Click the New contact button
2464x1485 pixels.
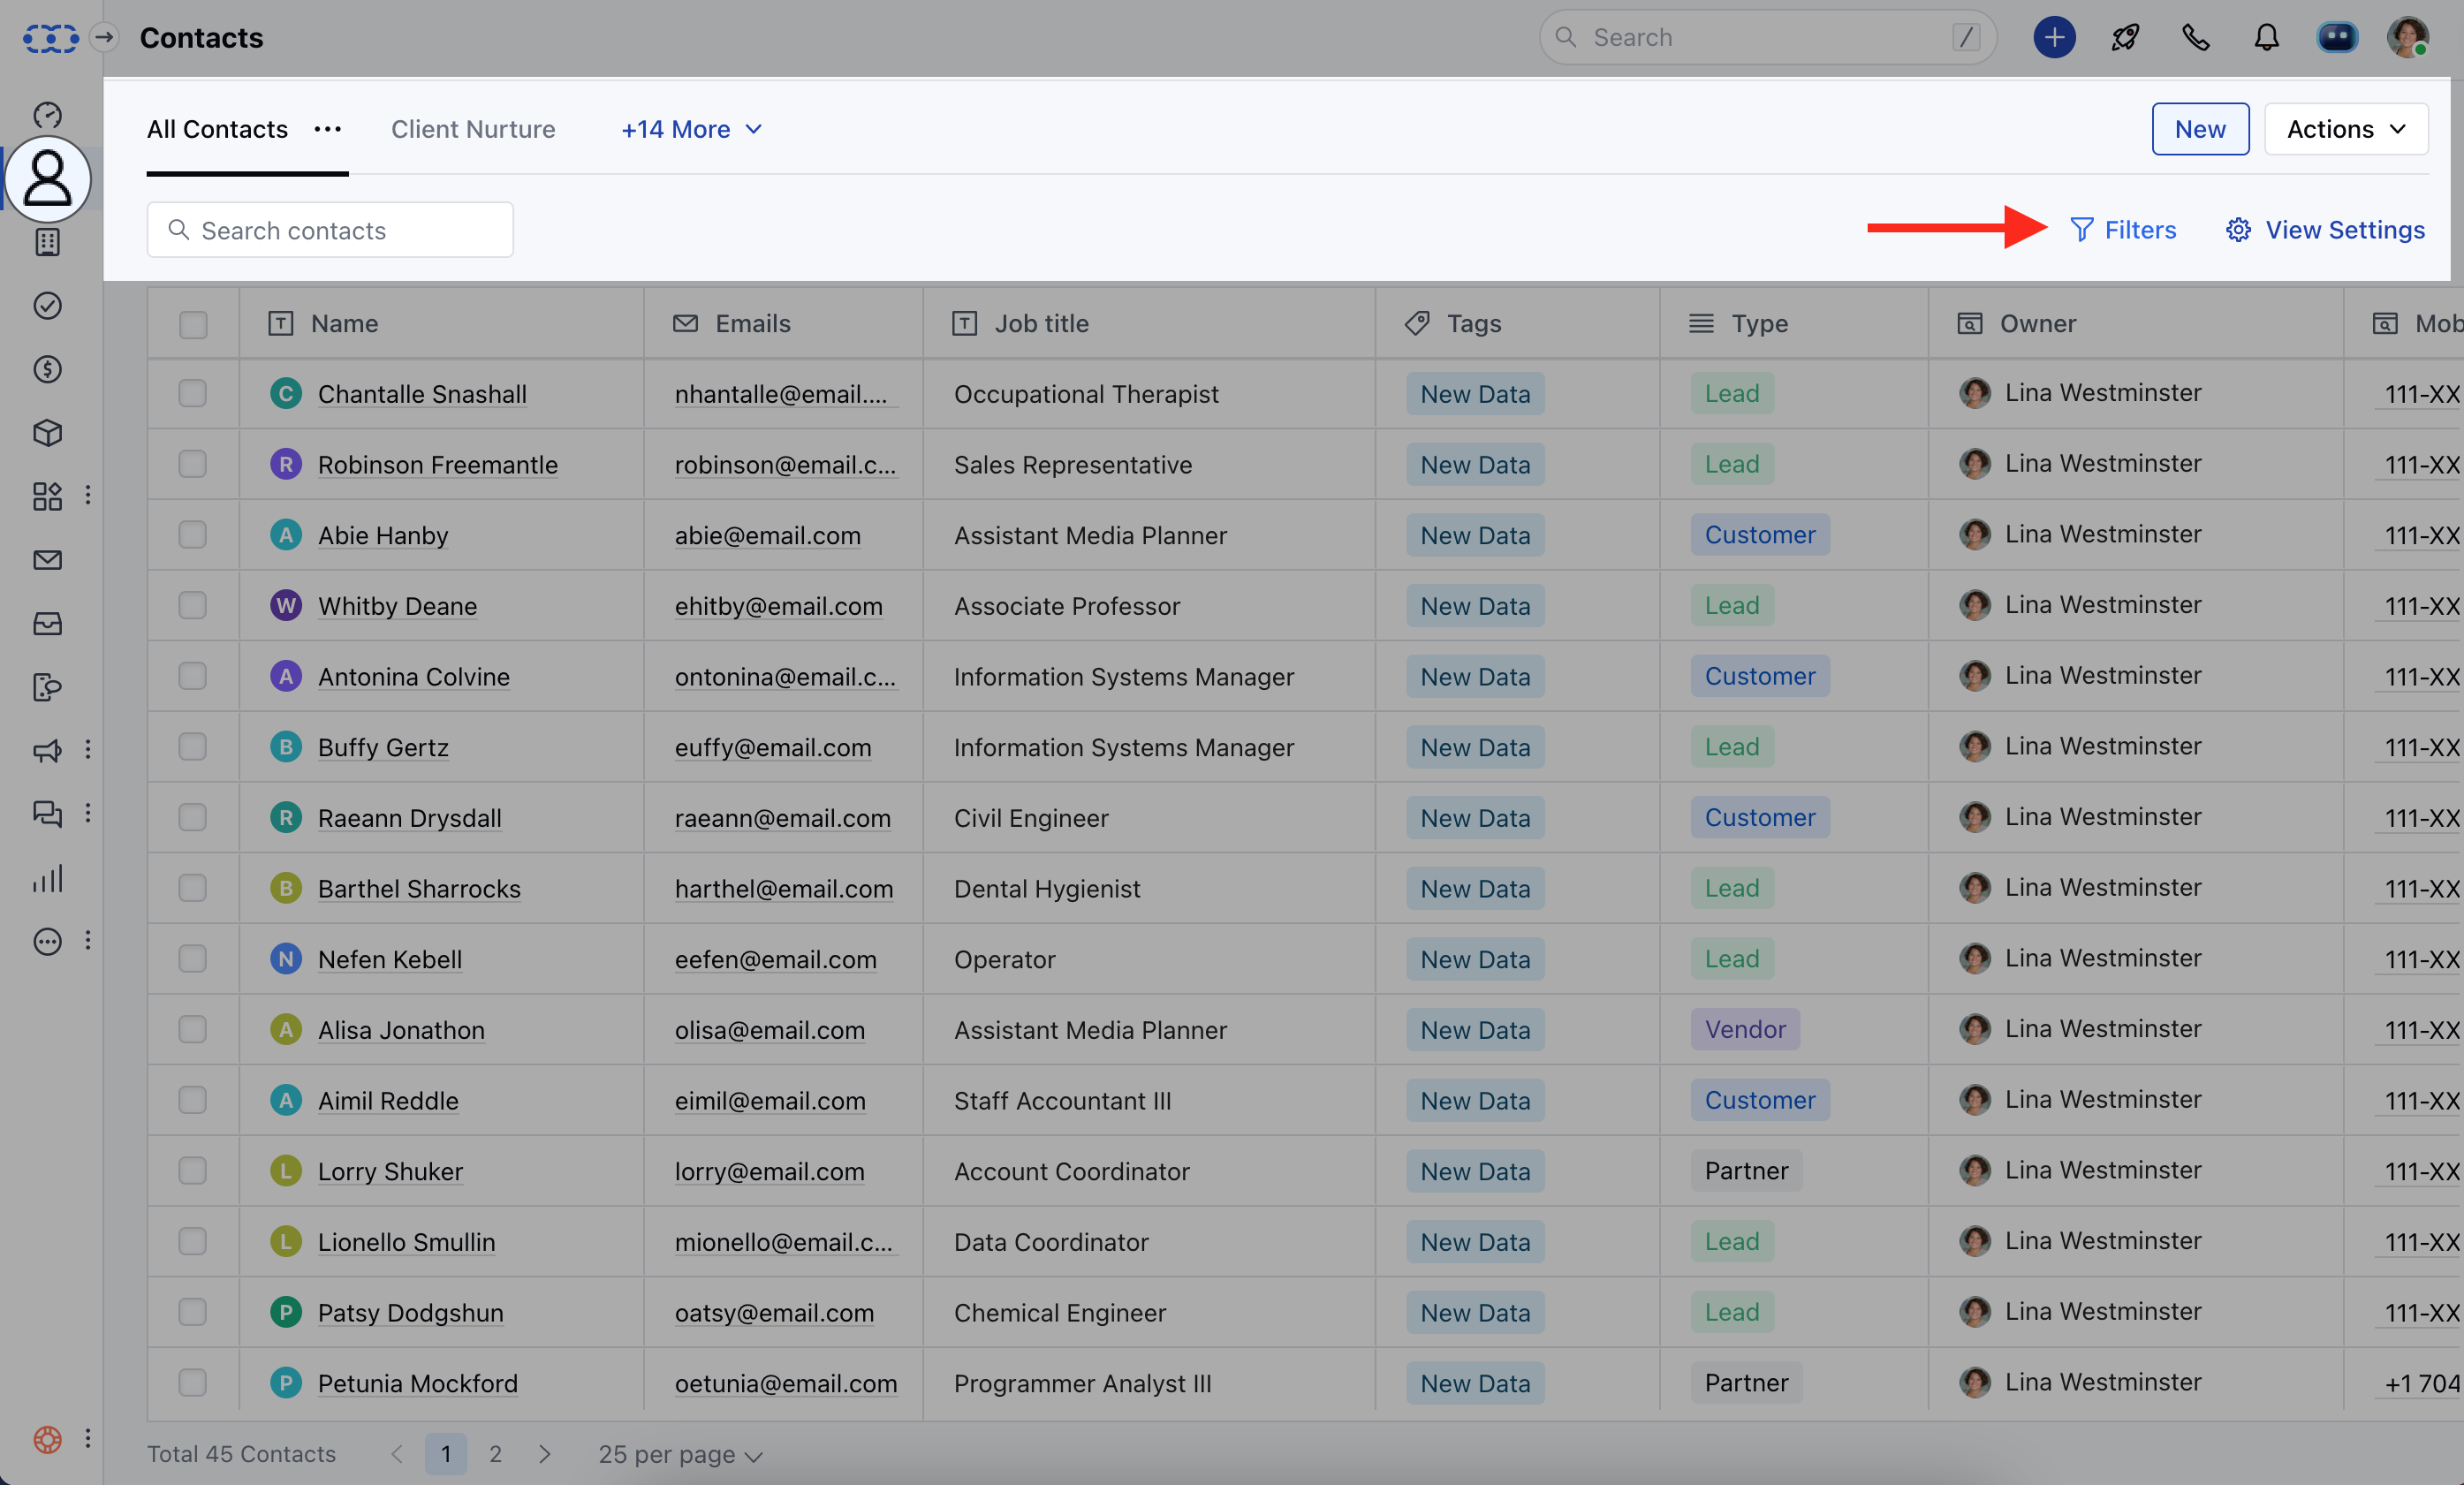(2199, 129)
